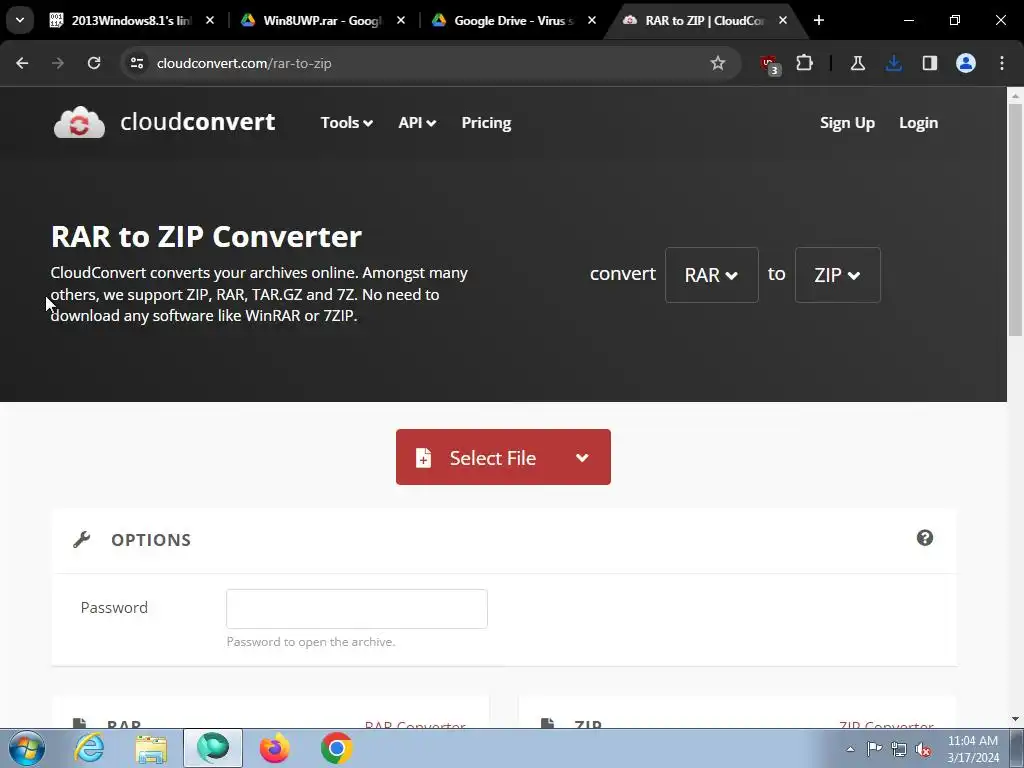Launch Internet Explorer from the taskbar
The height and width of the screenshot is (768, 1024).
tap(89, 748)
